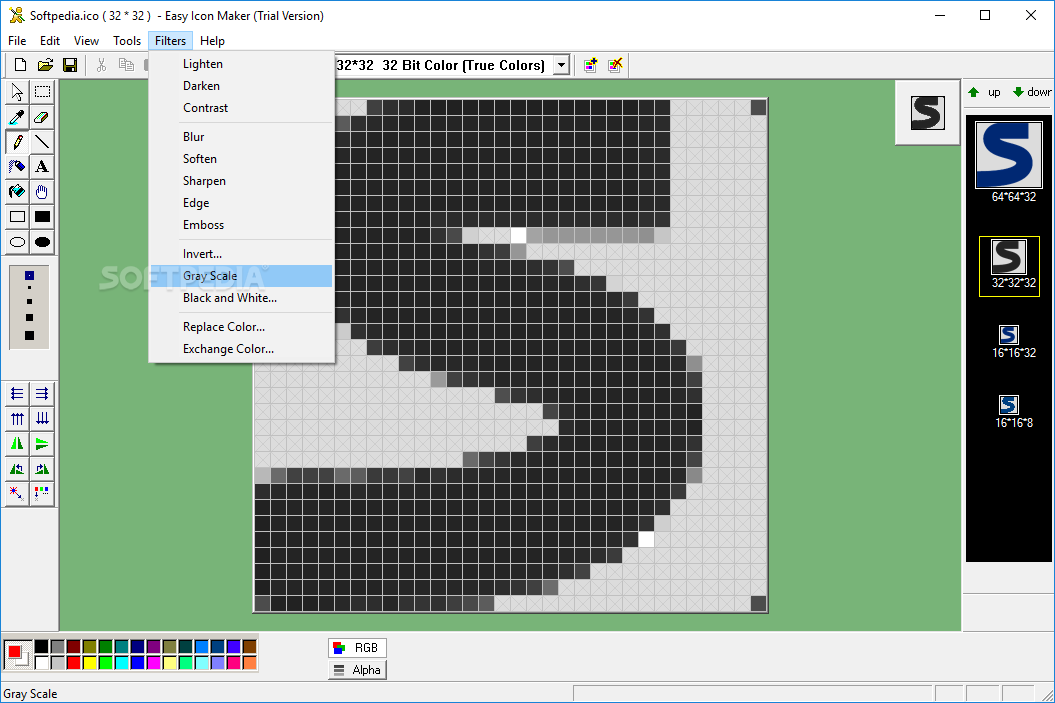Click the magic wand style effect icon
The height and width of the screenshot is (703, 1055).
tap(17, 494)
